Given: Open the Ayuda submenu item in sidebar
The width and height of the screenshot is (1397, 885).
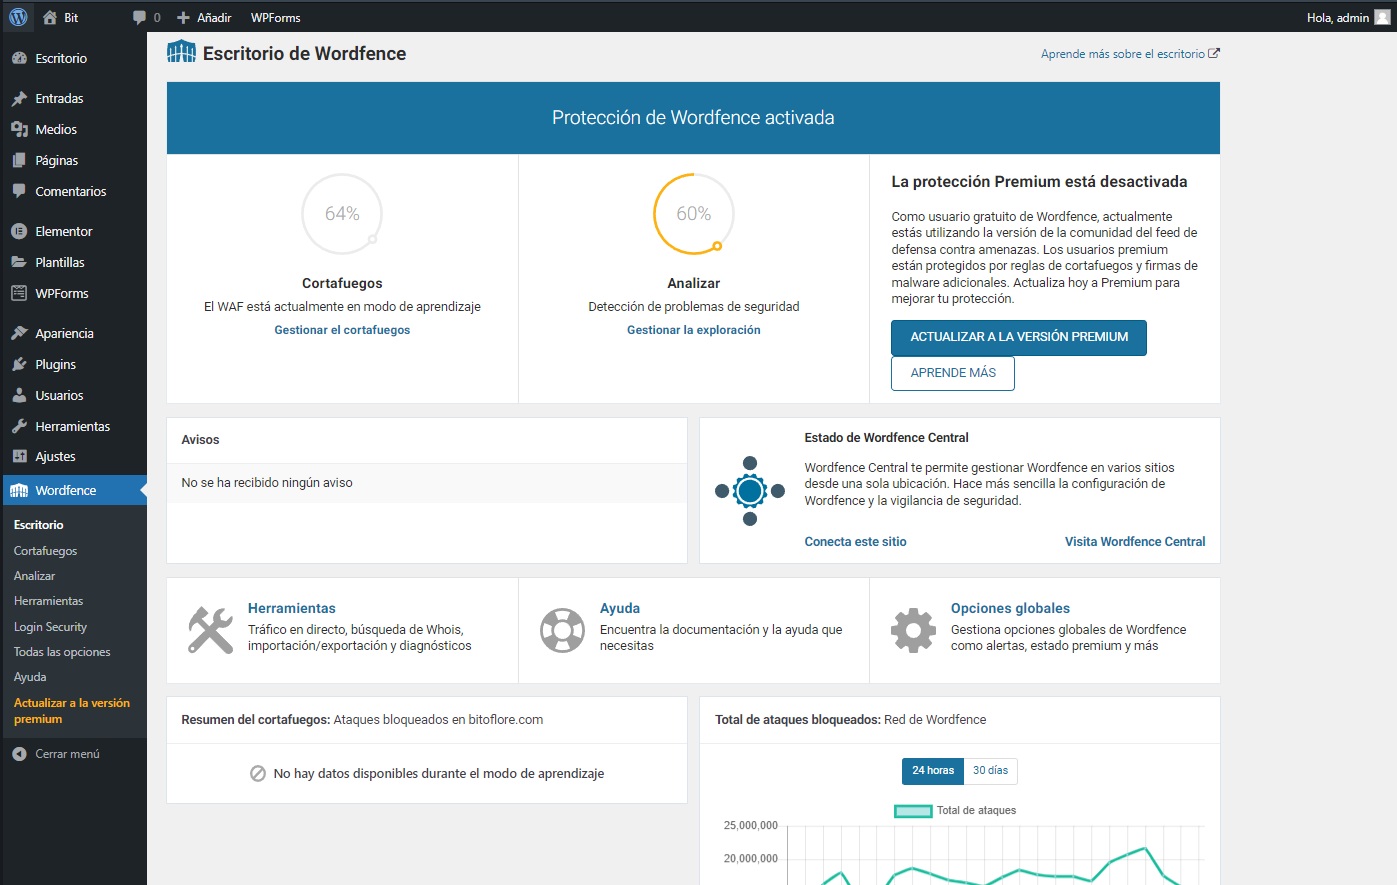Looking at the screenshot, I should [30, 677].
